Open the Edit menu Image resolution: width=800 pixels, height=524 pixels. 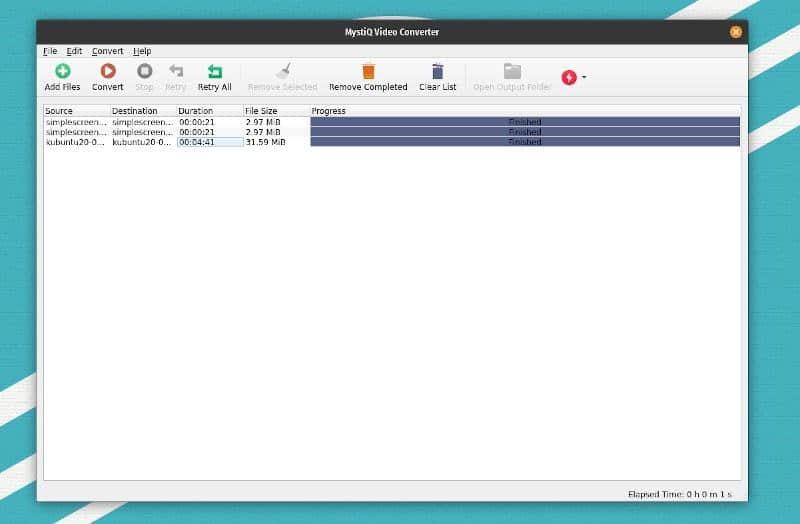tap(74, 51)
